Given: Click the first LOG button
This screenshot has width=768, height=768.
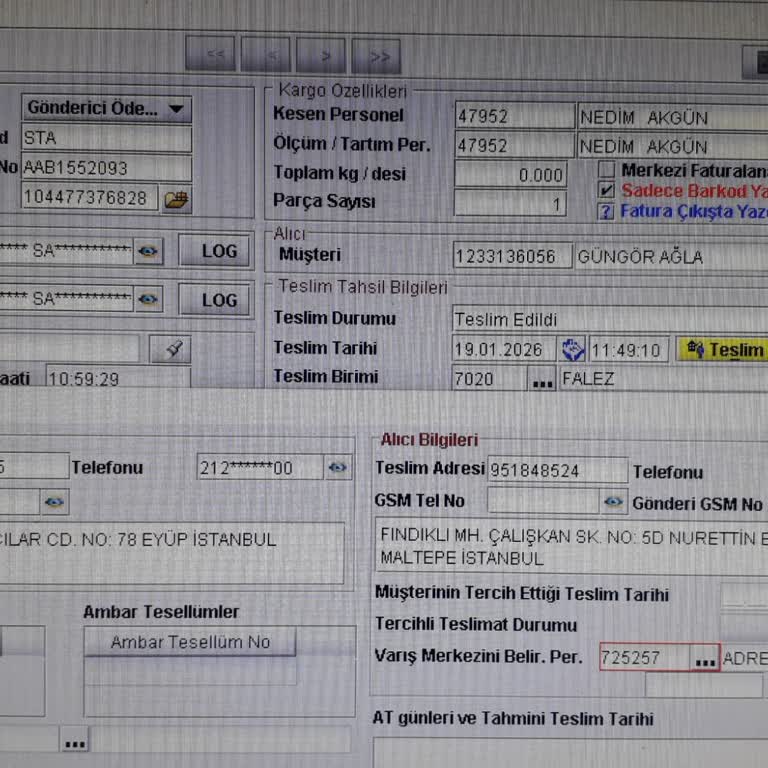Looking at the screenshot, I should 218,251.
